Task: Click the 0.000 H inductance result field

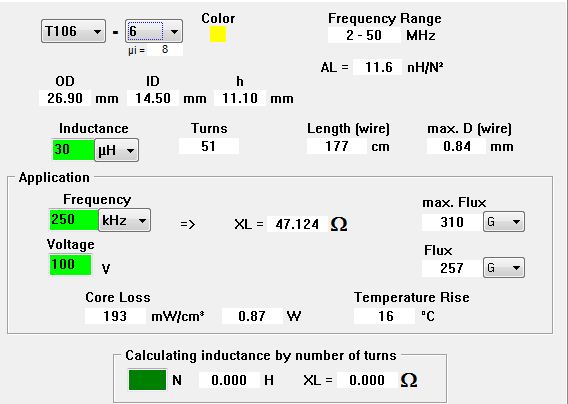Action: tap(229, 380)
